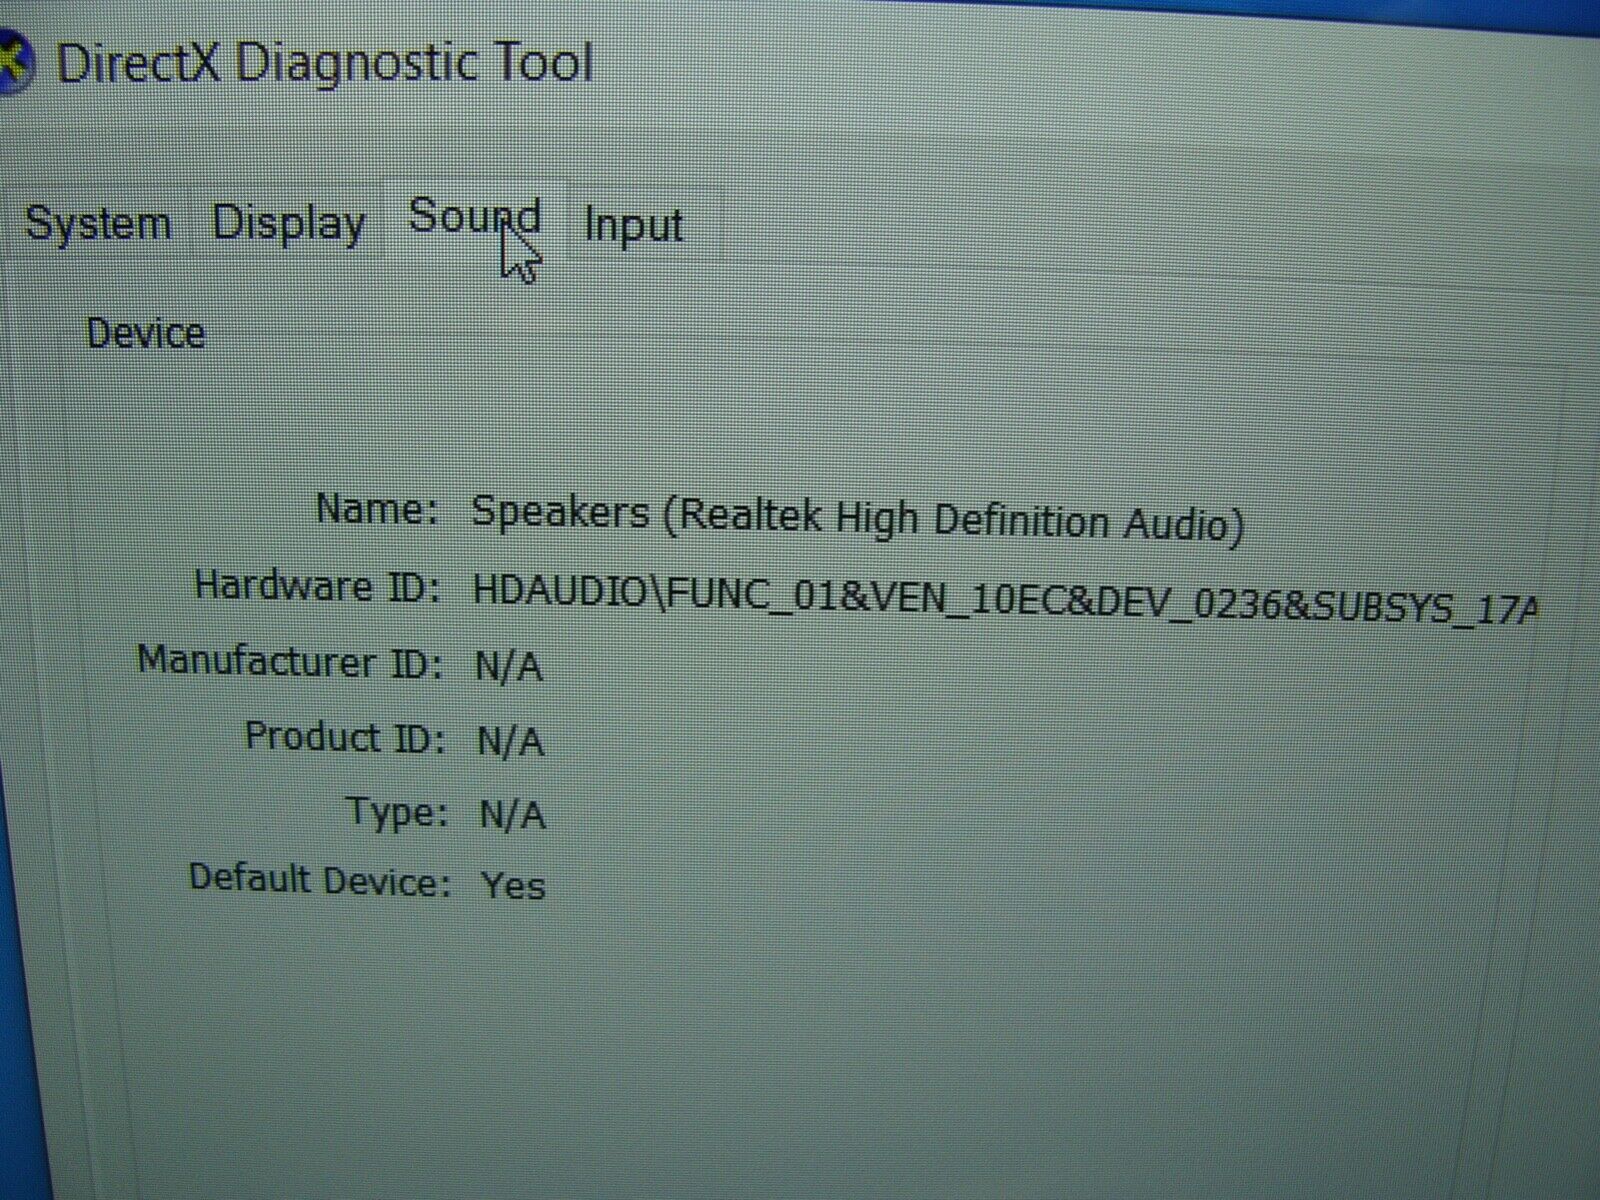Click the DirectX icon in title bar

click(x=14, y=62)
